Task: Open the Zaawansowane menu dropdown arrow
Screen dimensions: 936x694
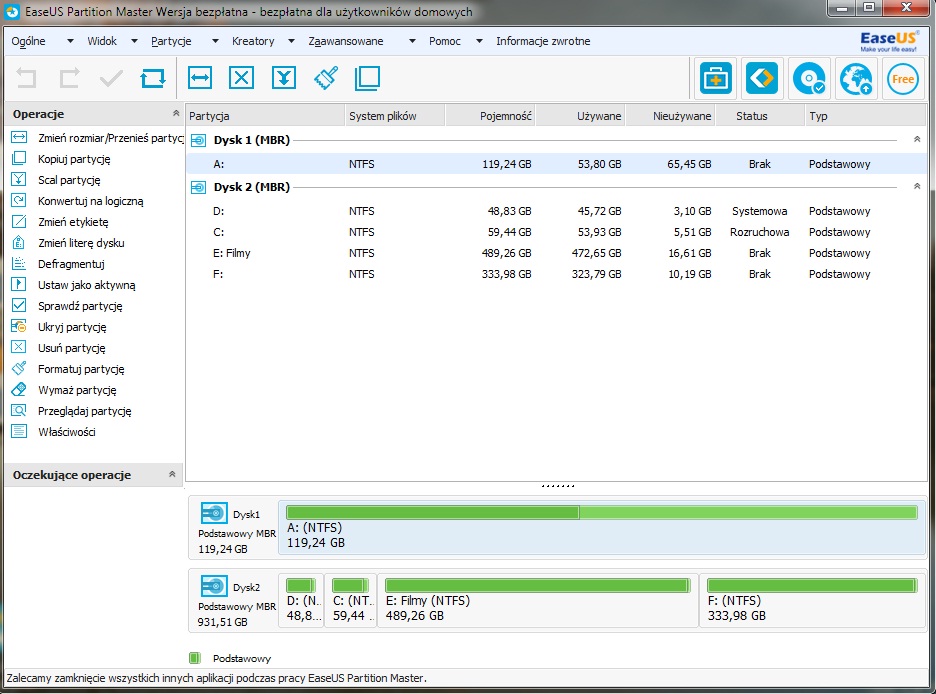Action: pos(412,41)
